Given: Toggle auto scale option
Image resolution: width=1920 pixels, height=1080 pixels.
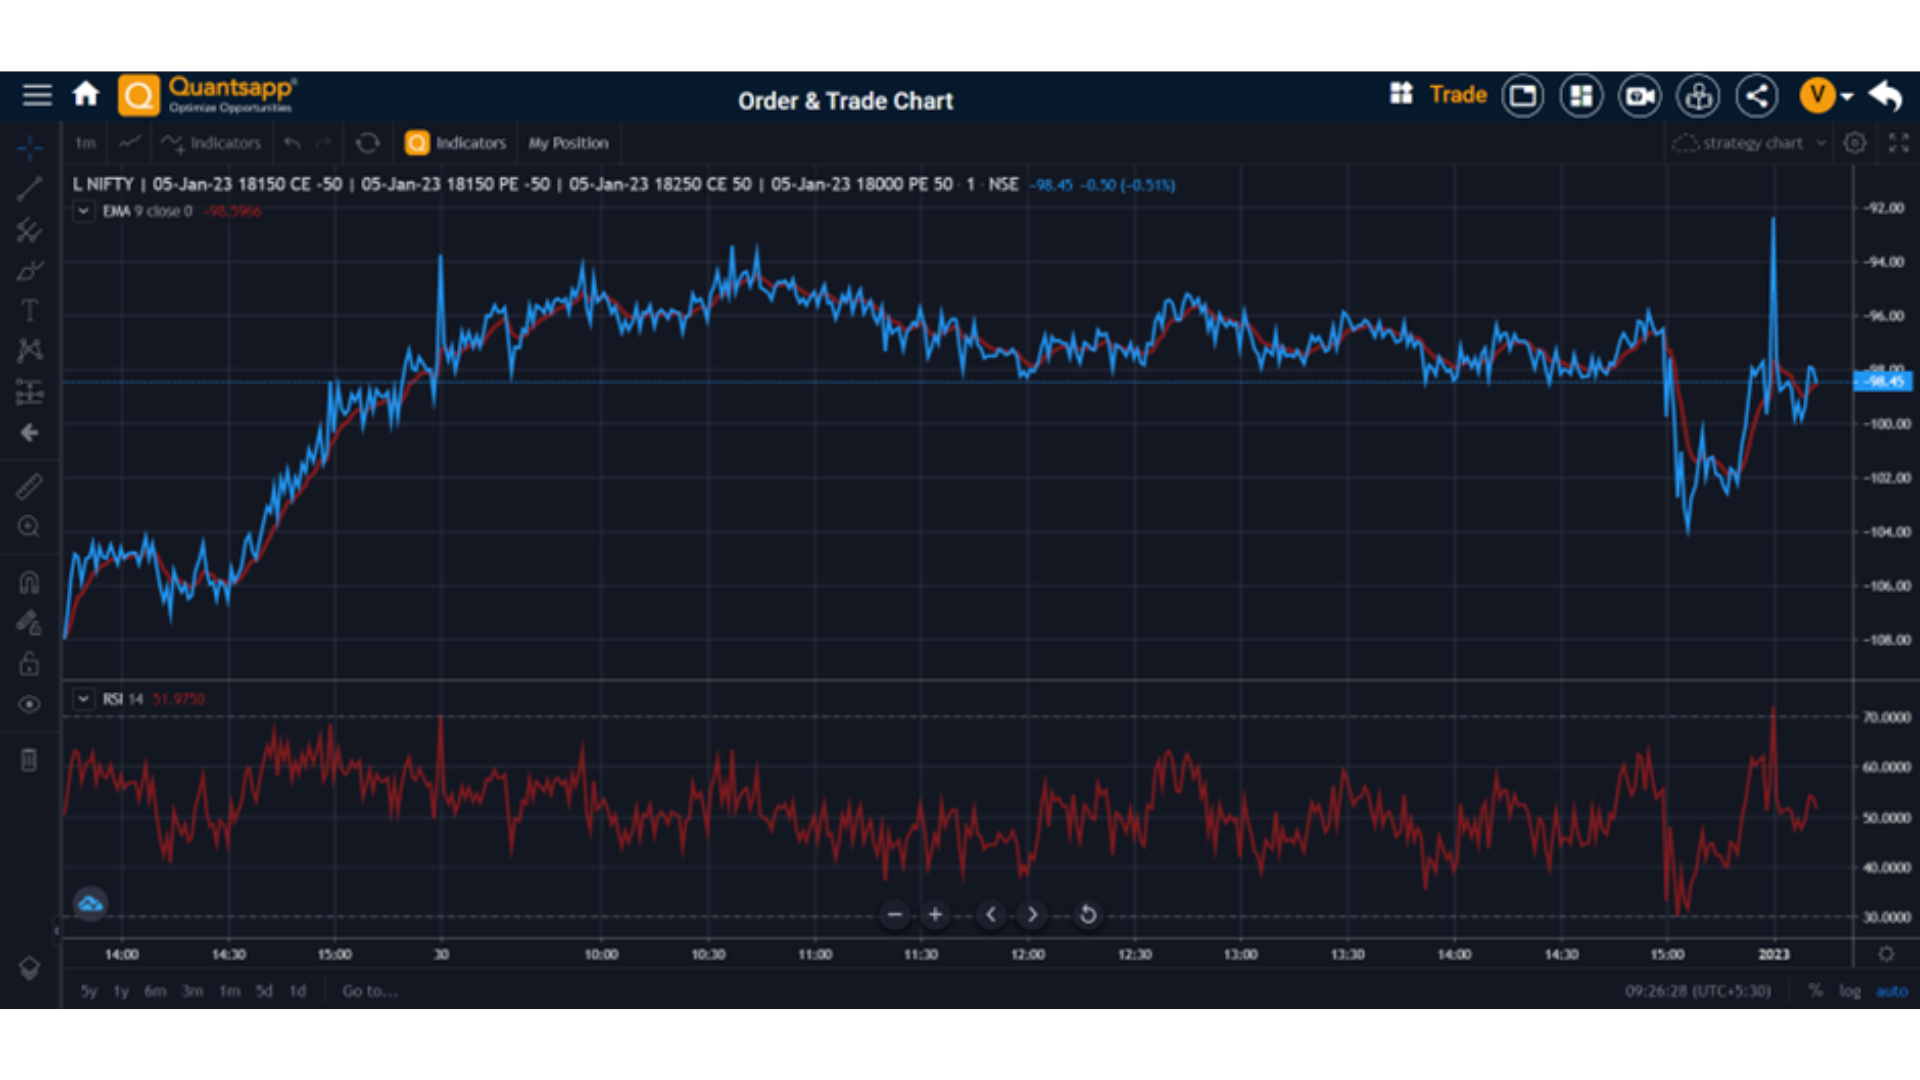Looking at the screenshot, I should tap(1891, 991).
